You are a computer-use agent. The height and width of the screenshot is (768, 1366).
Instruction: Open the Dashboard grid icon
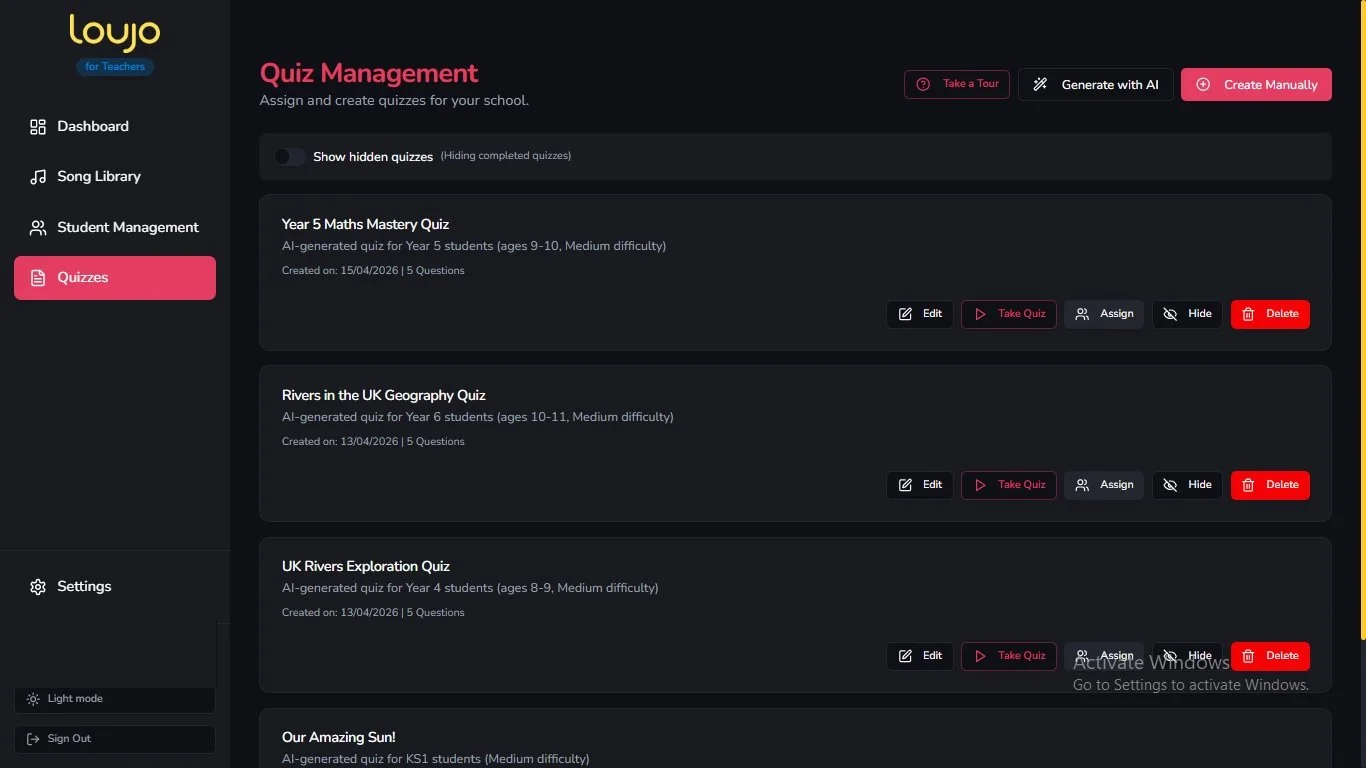(x=38, y=127)
